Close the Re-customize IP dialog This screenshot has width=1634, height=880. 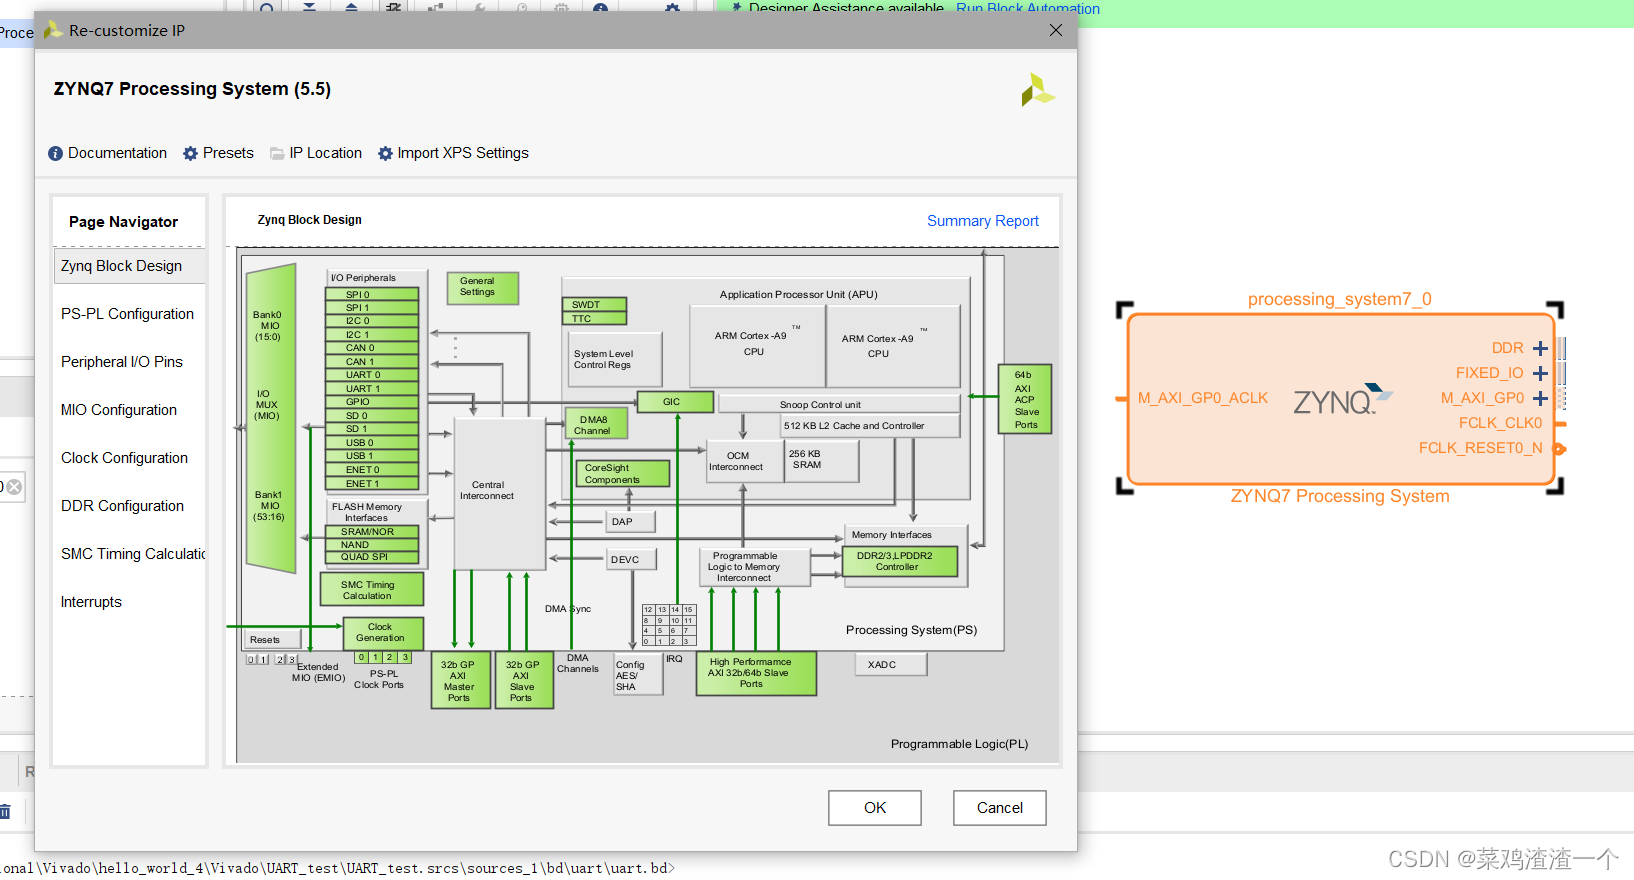[1056, 31]
